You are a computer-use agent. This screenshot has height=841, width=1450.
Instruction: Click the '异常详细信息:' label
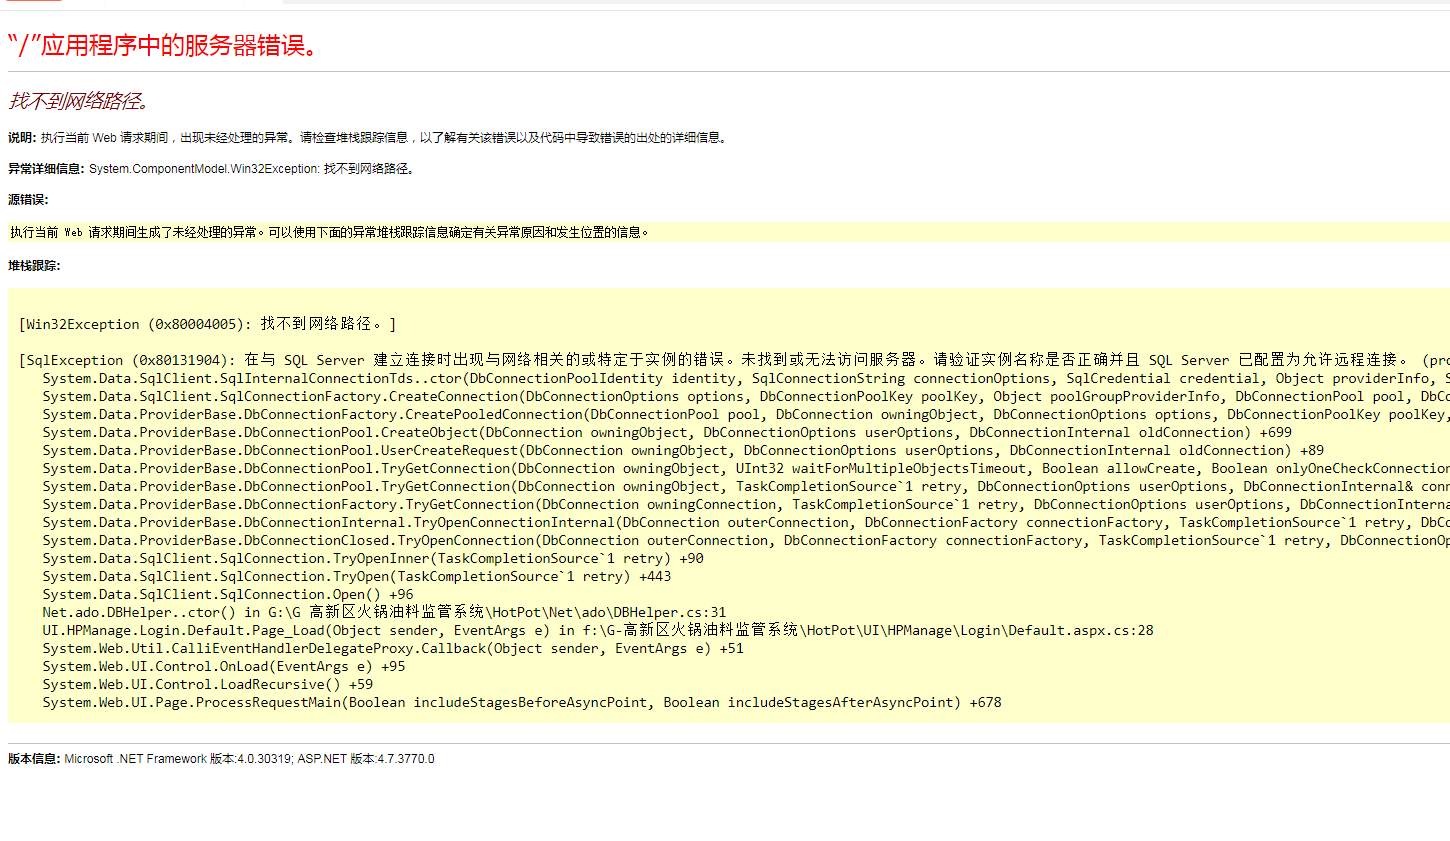pos(46,169)
